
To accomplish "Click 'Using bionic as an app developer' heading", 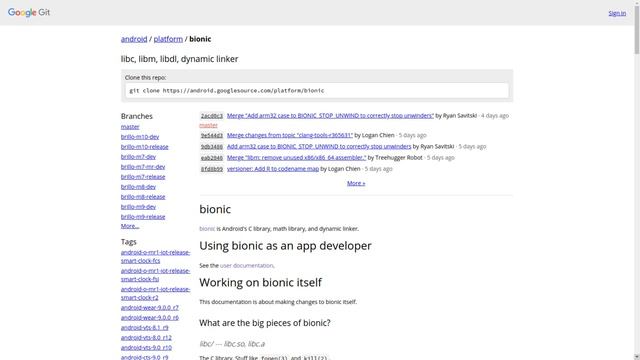I will [285, 246].
